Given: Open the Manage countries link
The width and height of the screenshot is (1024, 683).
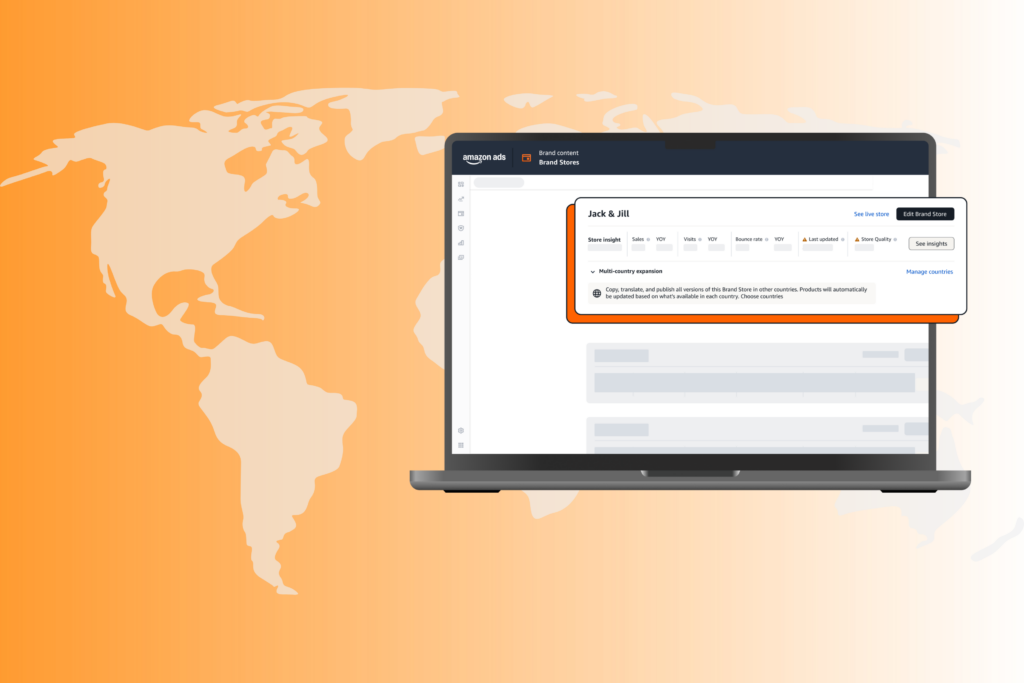Looking at the screenshot, I should tap(929, 272).
